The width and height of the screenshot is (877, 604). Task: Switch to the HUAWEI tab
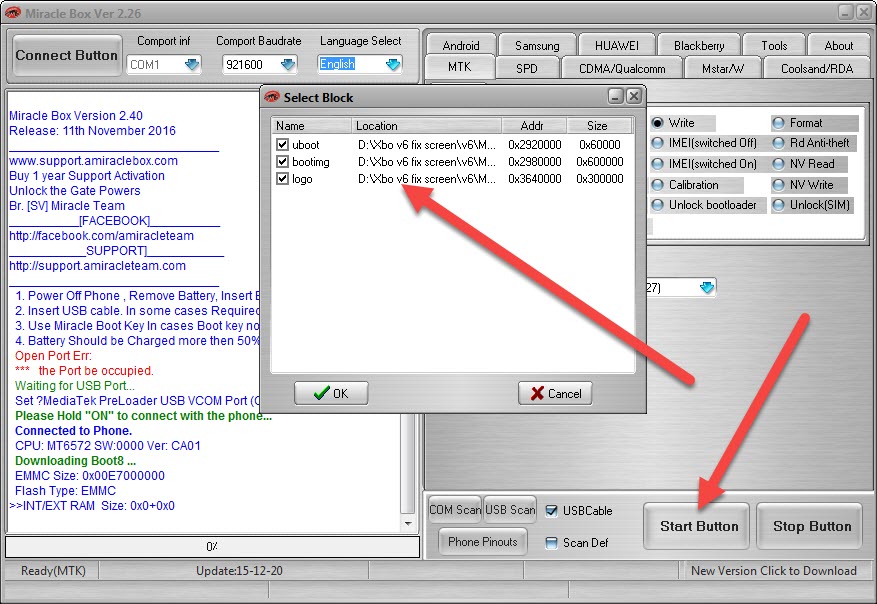click(x=617, y=45)
